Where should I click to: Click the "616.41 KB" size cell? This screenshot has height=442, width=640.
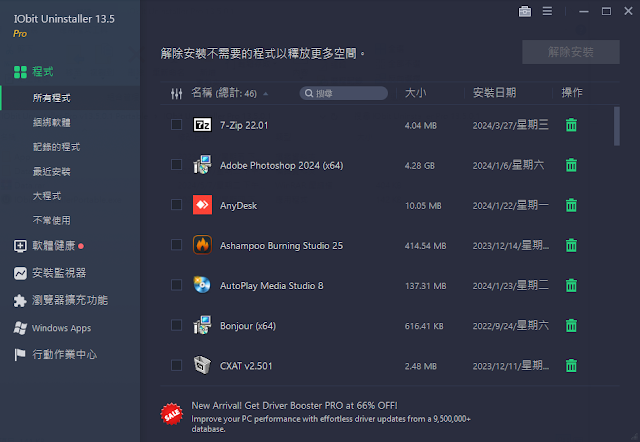[424, 326]
